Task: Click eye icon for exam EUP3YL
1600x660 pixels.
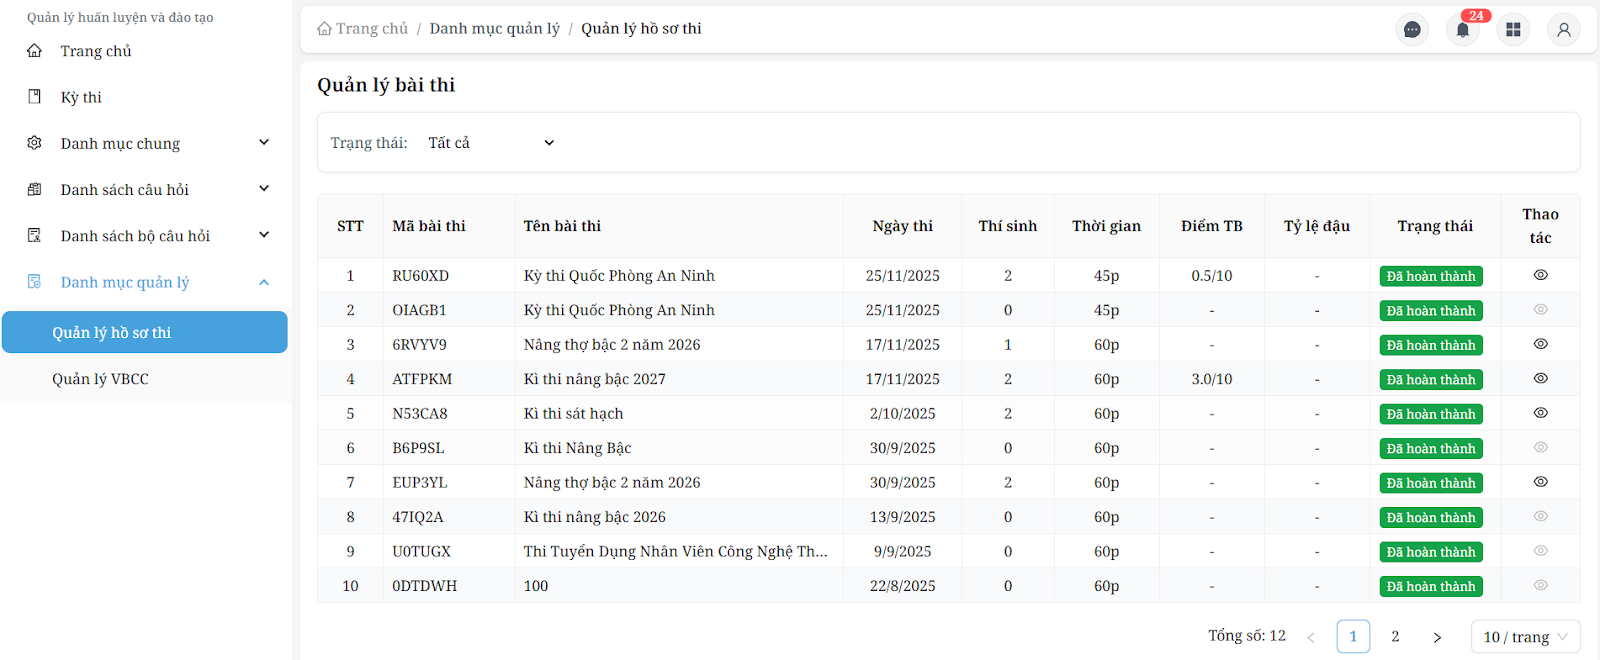Action: click(x=1540, y=482)
